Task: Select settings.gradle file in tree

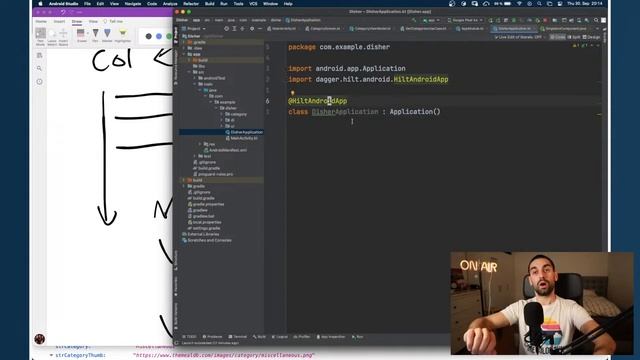Action: coord(204,228)
